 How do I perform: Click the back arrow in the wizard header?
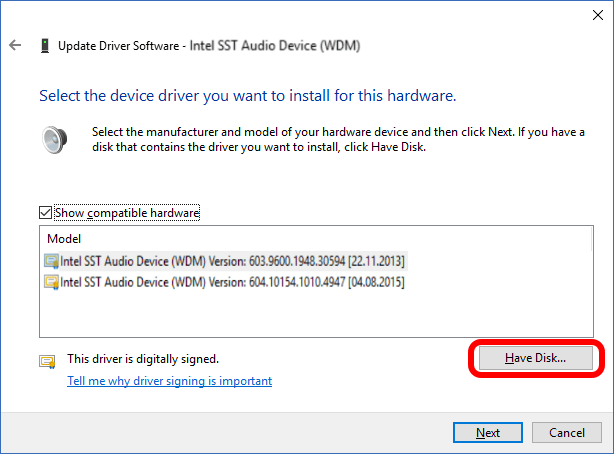point(16,45)
